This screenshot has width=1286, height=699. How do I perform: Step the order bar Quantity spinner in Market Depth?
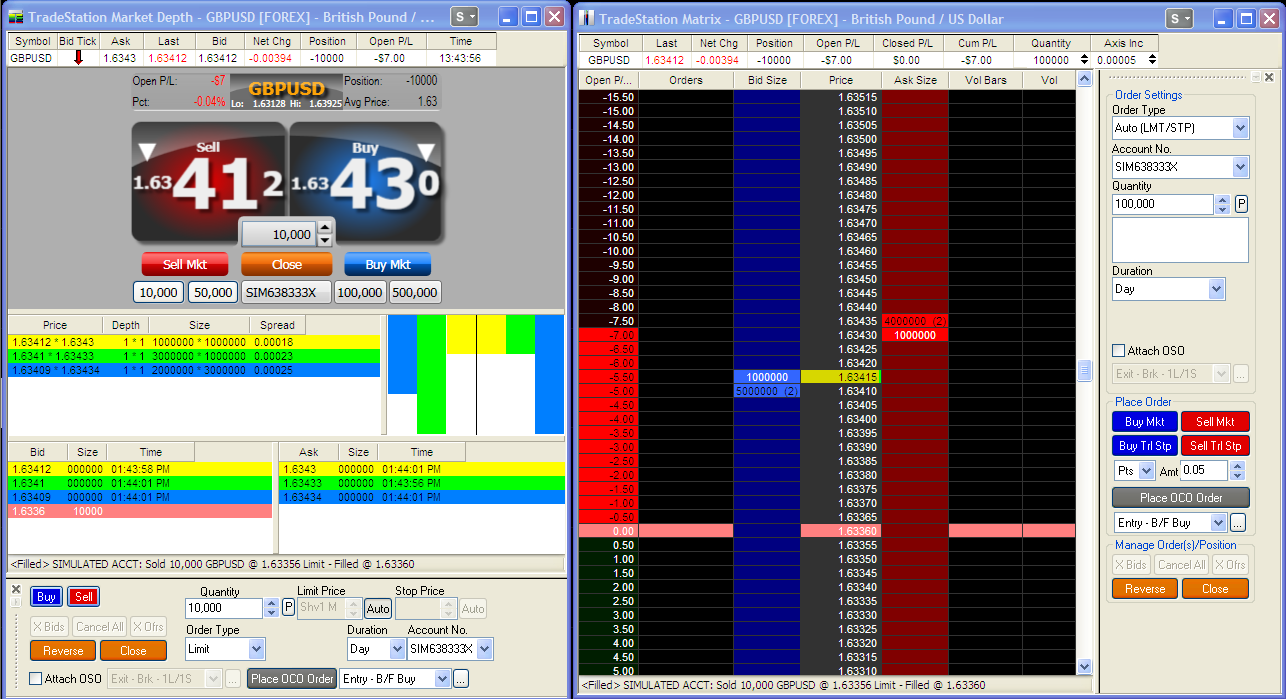(272, 608)
